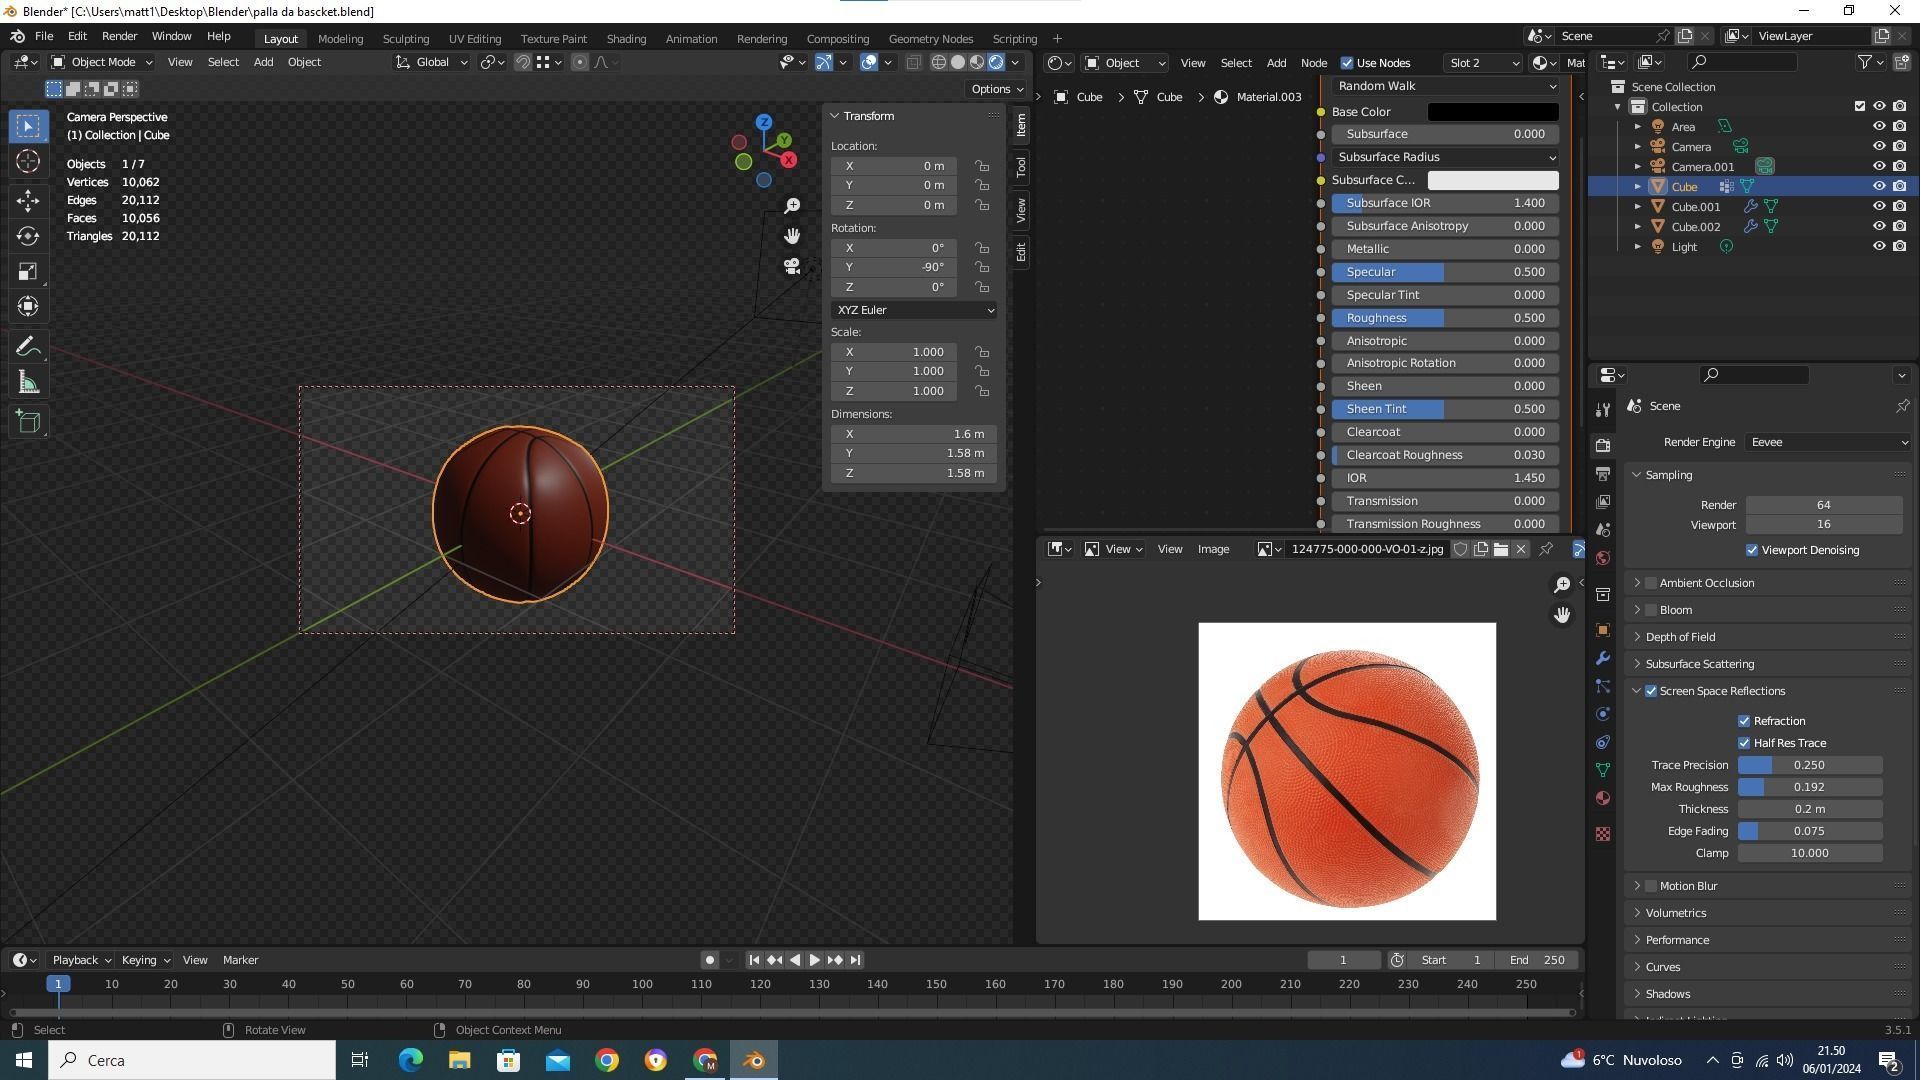Image resolution: width=1920 pixels, height=1080 pixels.
Task: Select the Annotate tool
Action: click(28, 347)
